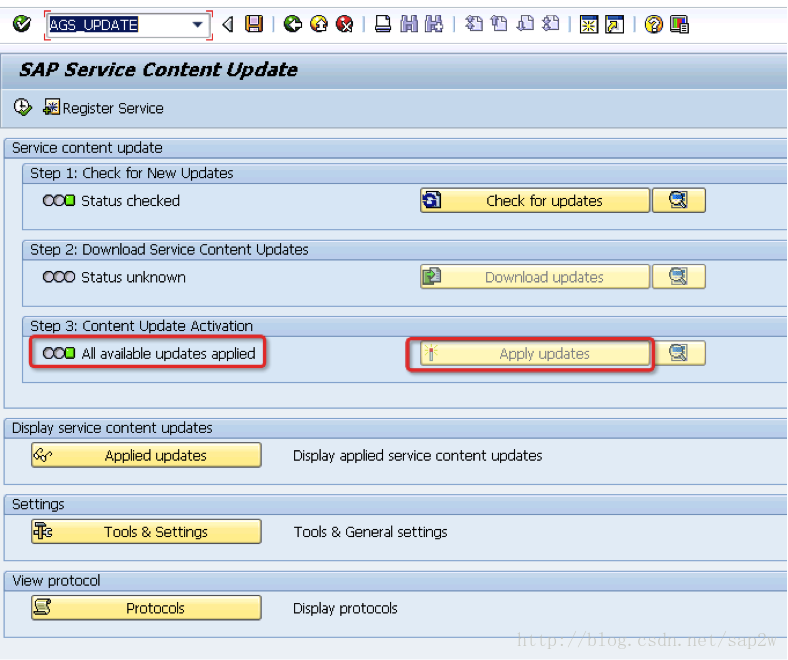Image resolution: width=788 pixels, height=660 pixels.
Task: Click the 'SAP Service Content Update' title
Action: pos(158,69)
